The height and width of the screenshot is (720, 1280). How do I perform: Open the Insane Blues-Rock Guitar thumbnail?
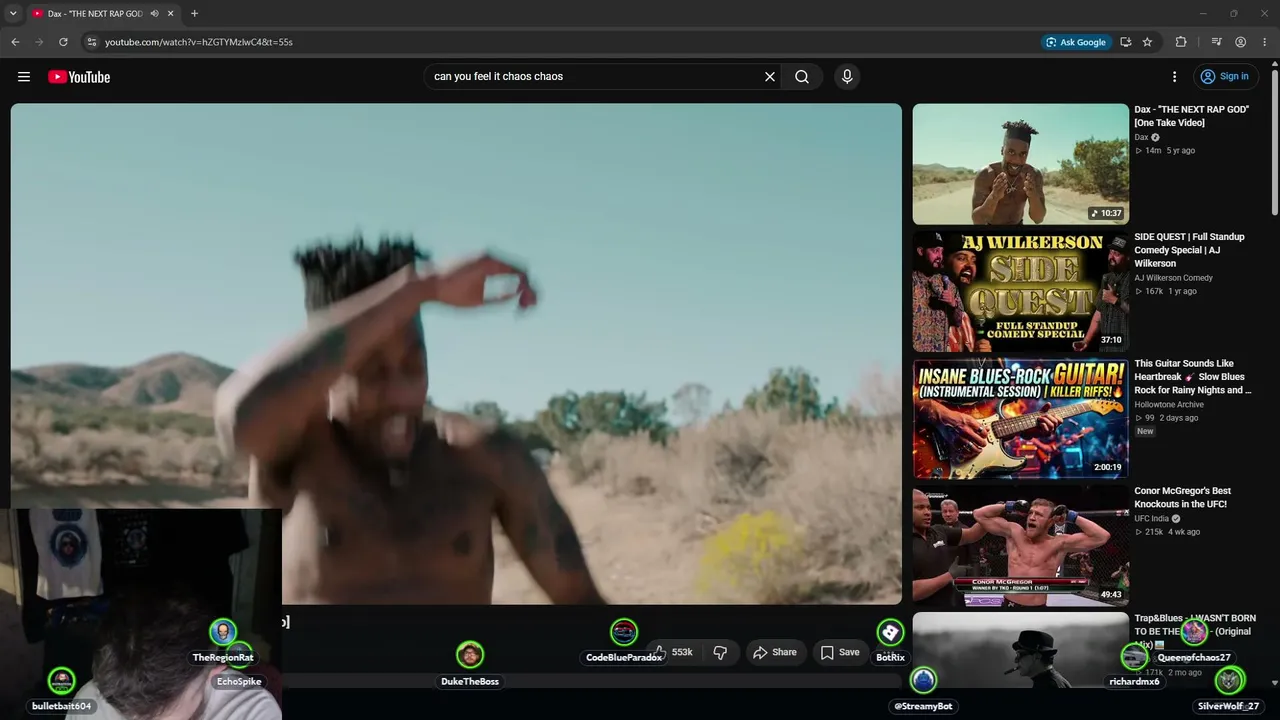click(x=1020, y=418)
